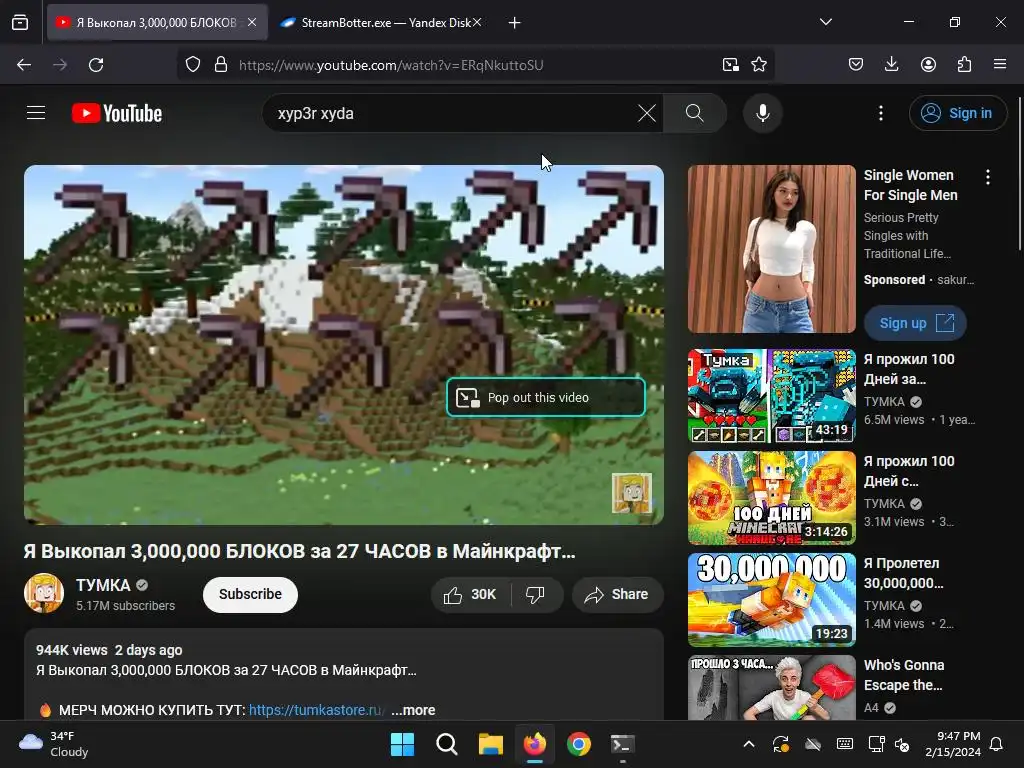Bookmark page with star icon
Screen dimensions: 1024x768
759,65
